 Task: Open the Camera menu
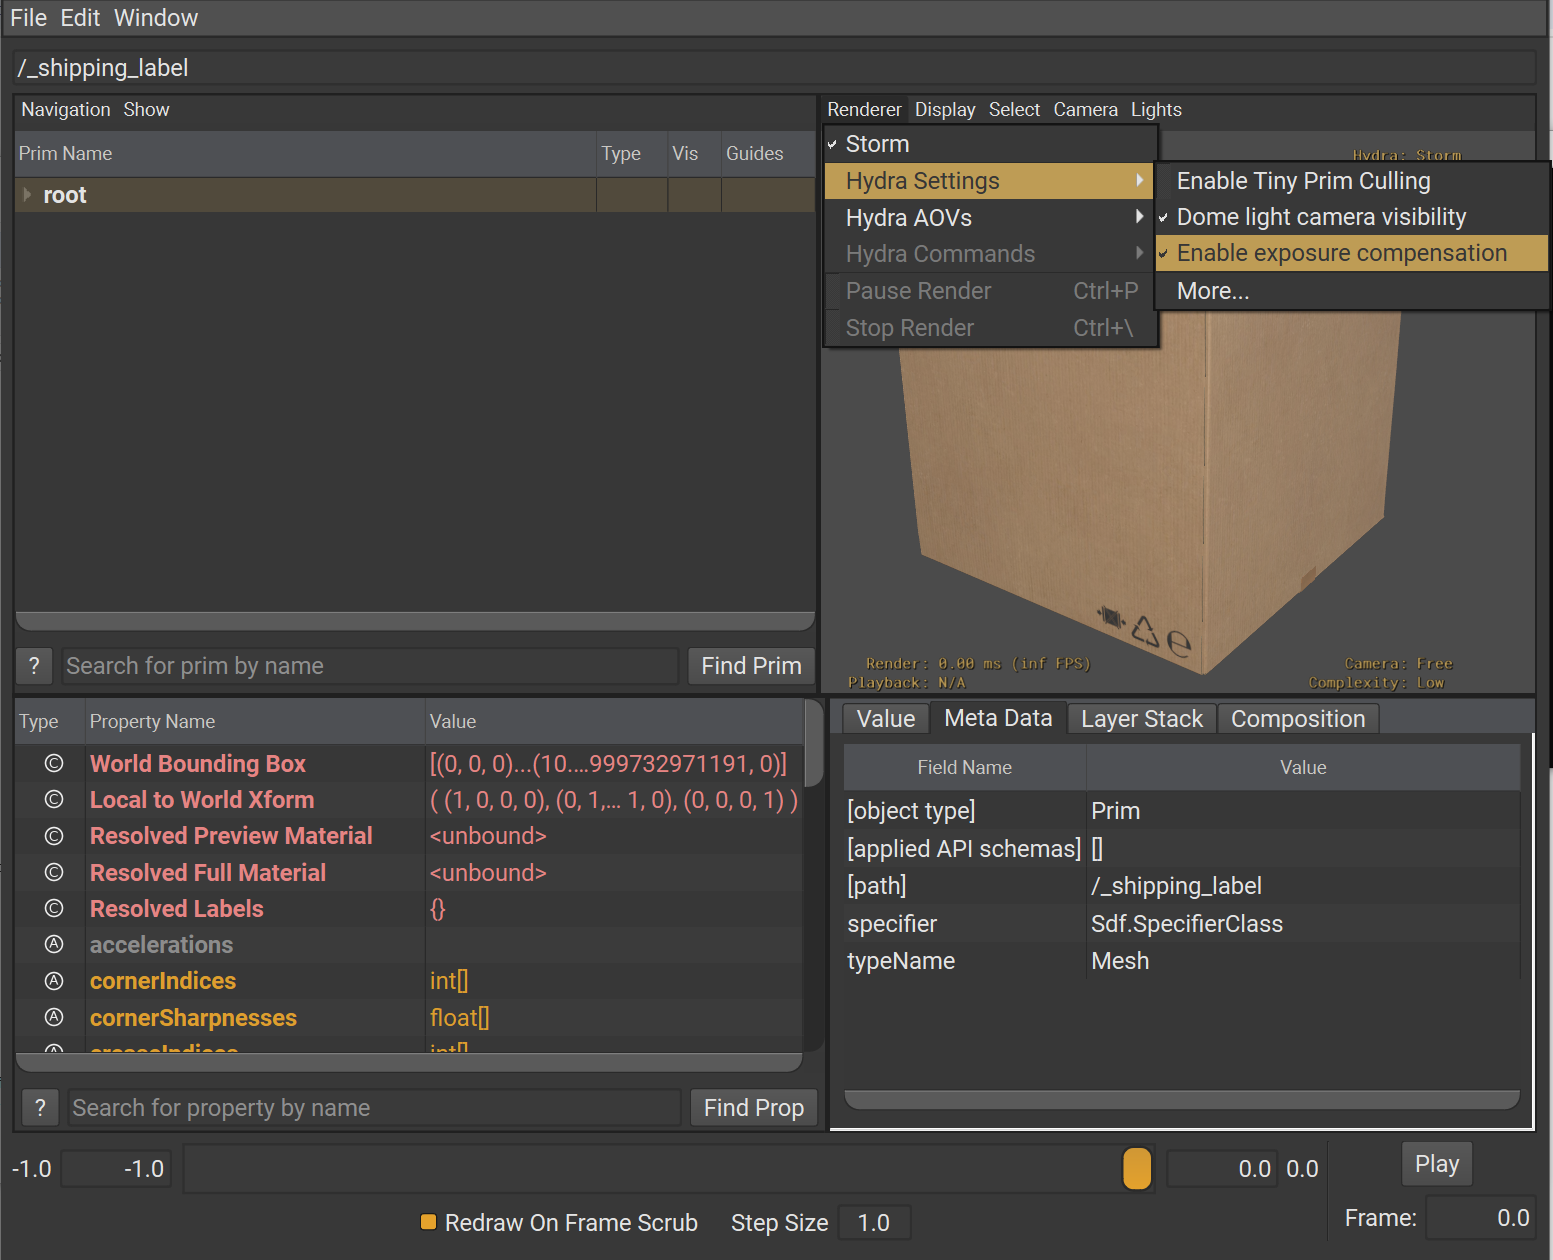tap(1085, 110)
